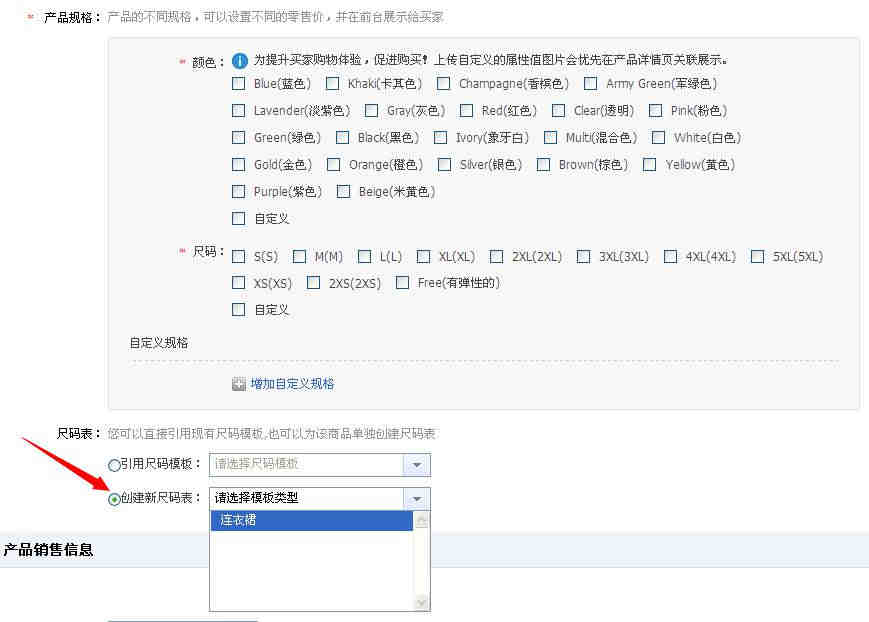Enable the 2XS(2XS) checkbox
869x622 pixels.
tap(314, 283)
